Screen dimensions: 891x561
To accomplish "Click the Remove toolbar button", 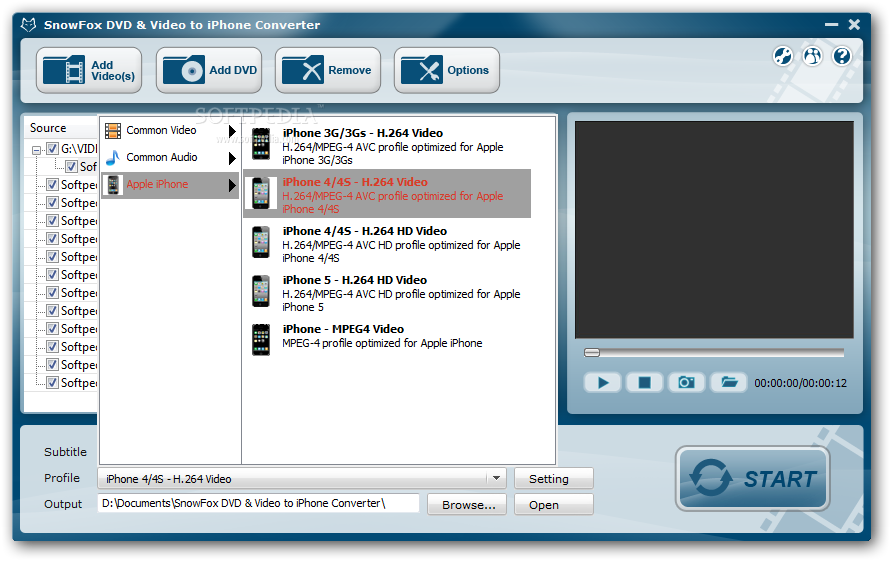I will [x=328, y=70].
